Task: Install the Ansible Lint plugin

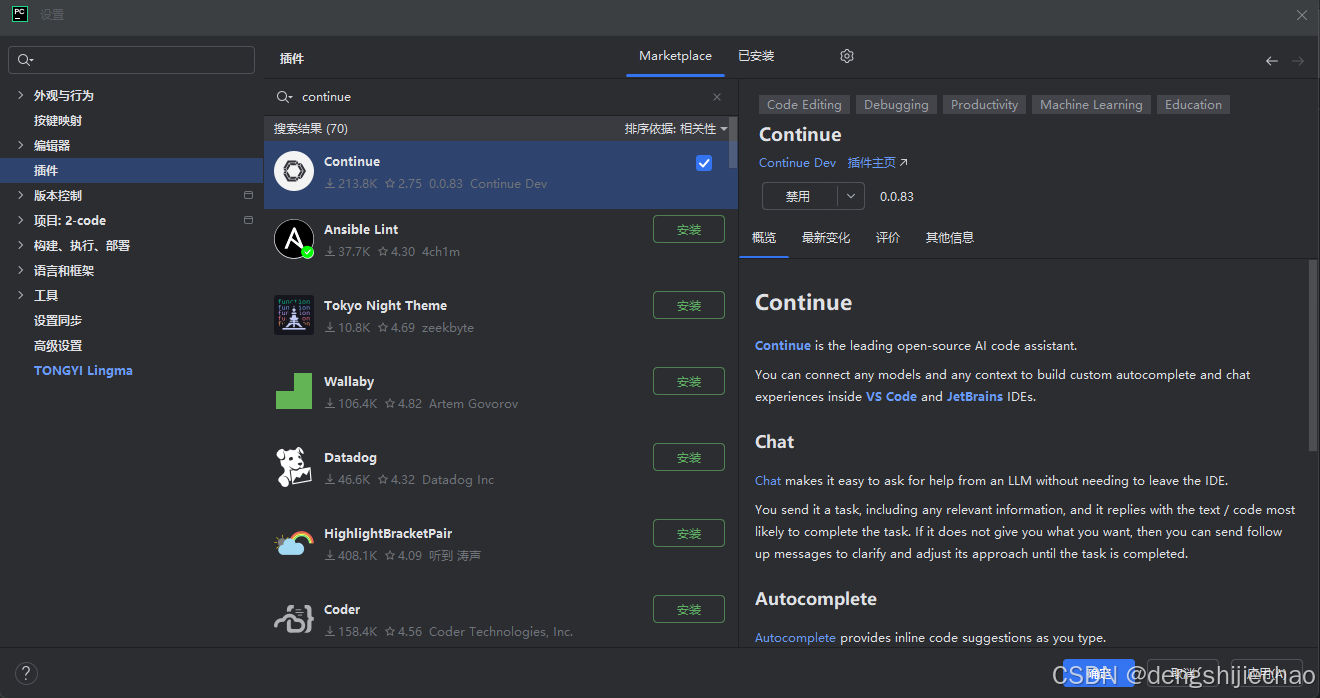Action: click(x=689, y=229)
